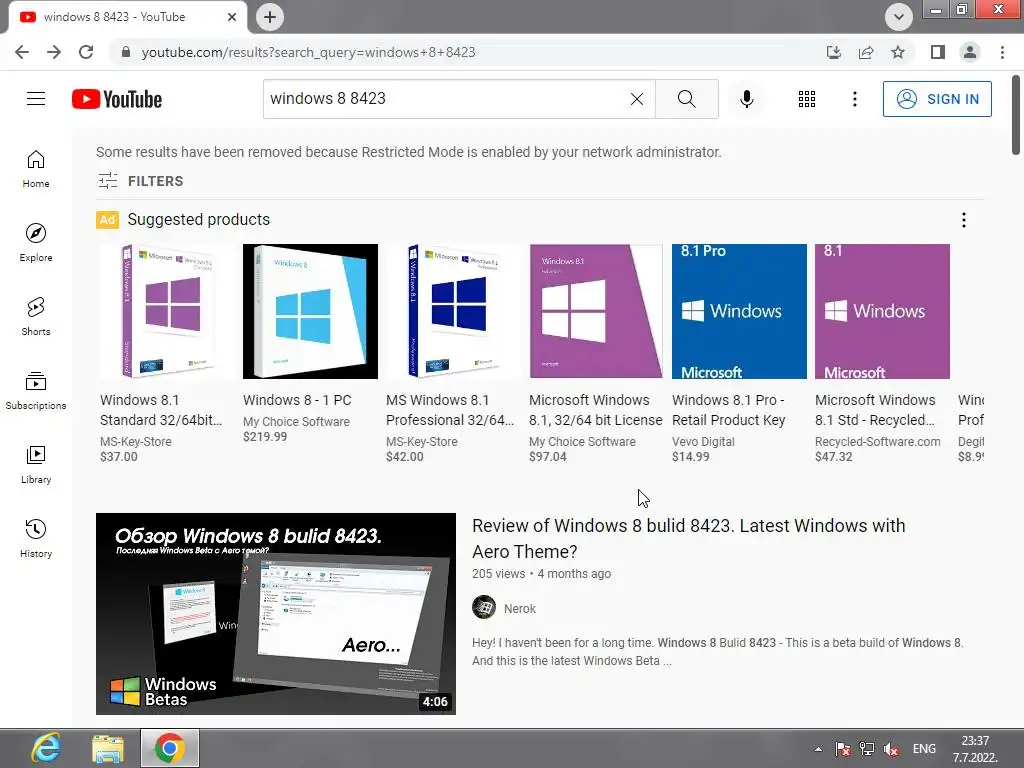1024x768 pixels.
Task: Open MS Windows 8.1 Professional product image
Action: click(453, 312)
